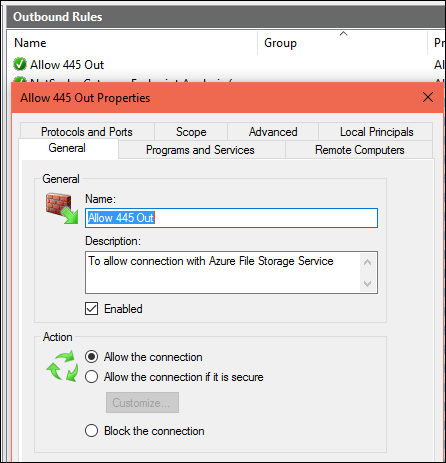Click the green recycling arrows Action icon
This screenshot has width=446, height=463.
62,366
